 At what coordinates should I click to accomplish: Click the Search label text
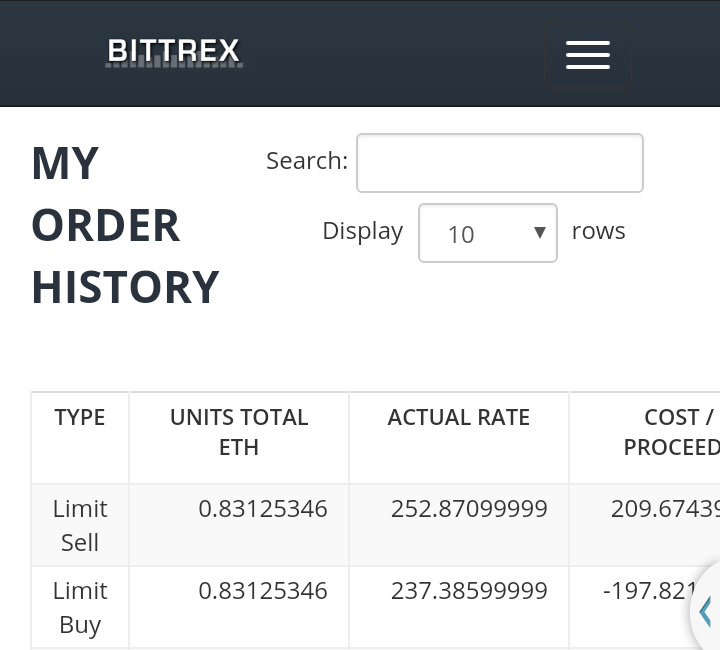tap(306, 161)
